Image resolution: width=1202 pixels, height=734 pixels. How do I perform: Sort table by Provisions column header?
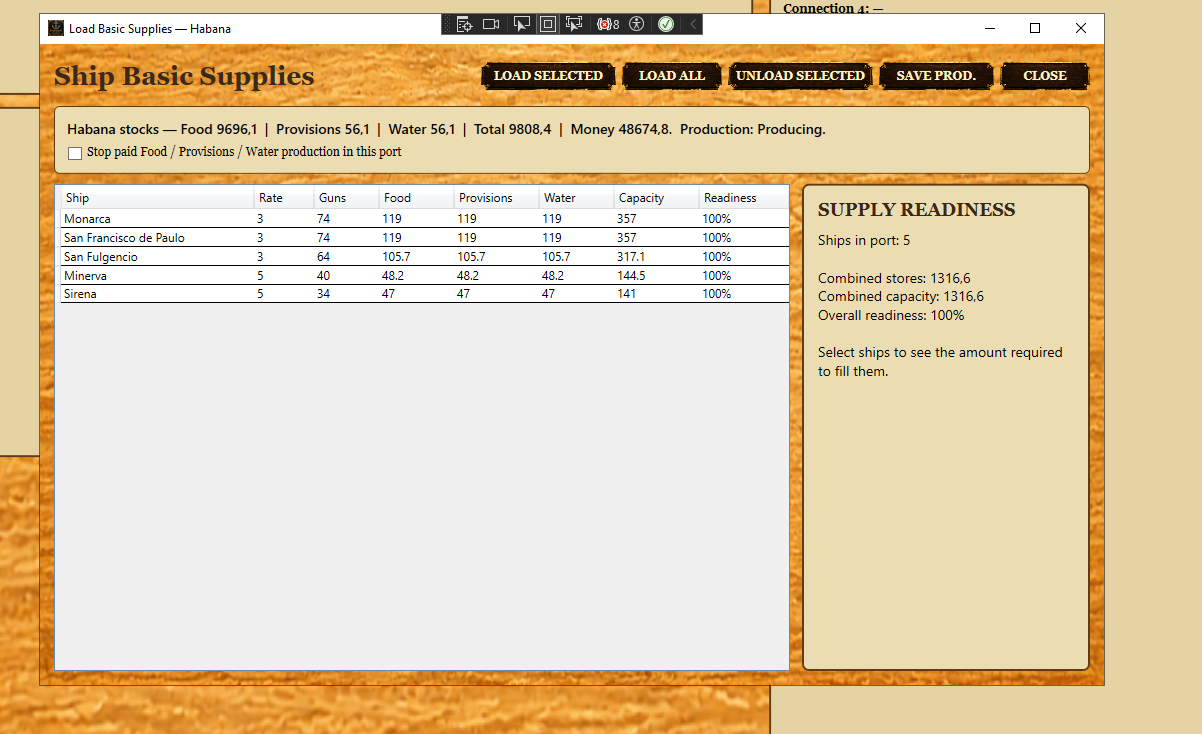pos(496,198)
